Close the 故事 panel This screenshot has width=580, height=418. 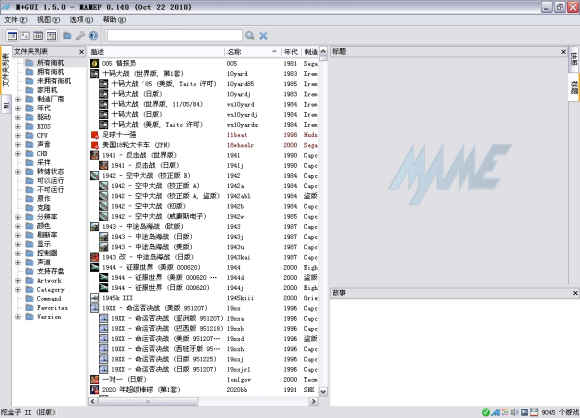pyautogui.click(x=575, y=293)
